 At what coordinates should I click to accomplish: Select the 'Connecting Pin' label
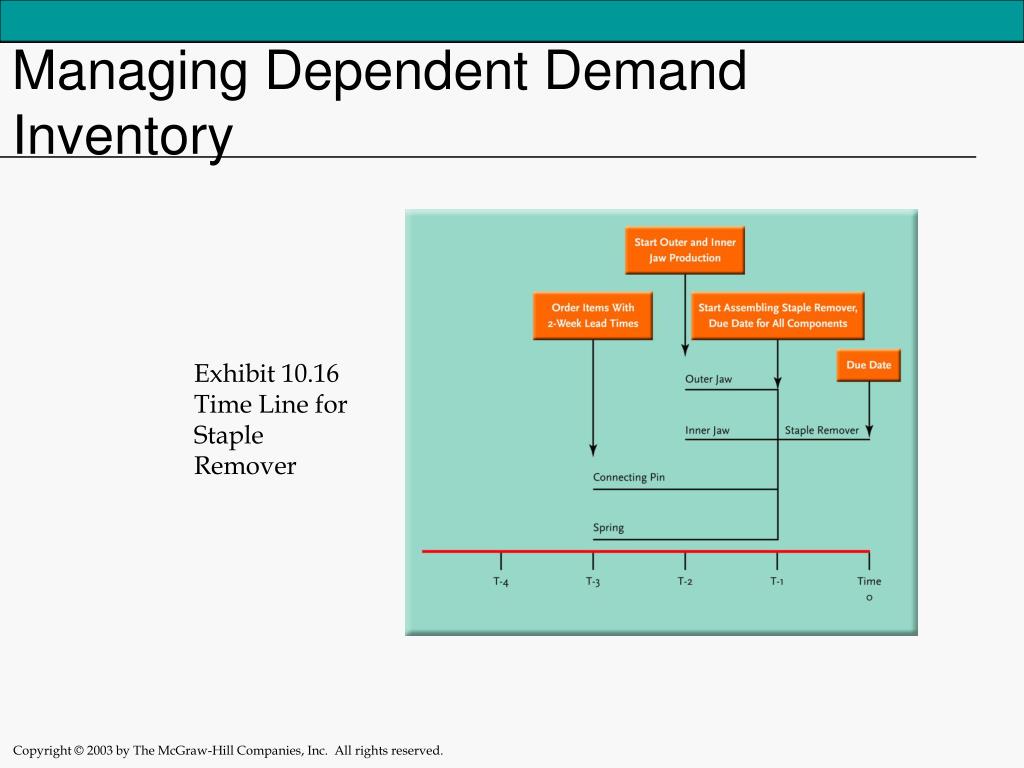pyautogui.click(x=629, y=477)
